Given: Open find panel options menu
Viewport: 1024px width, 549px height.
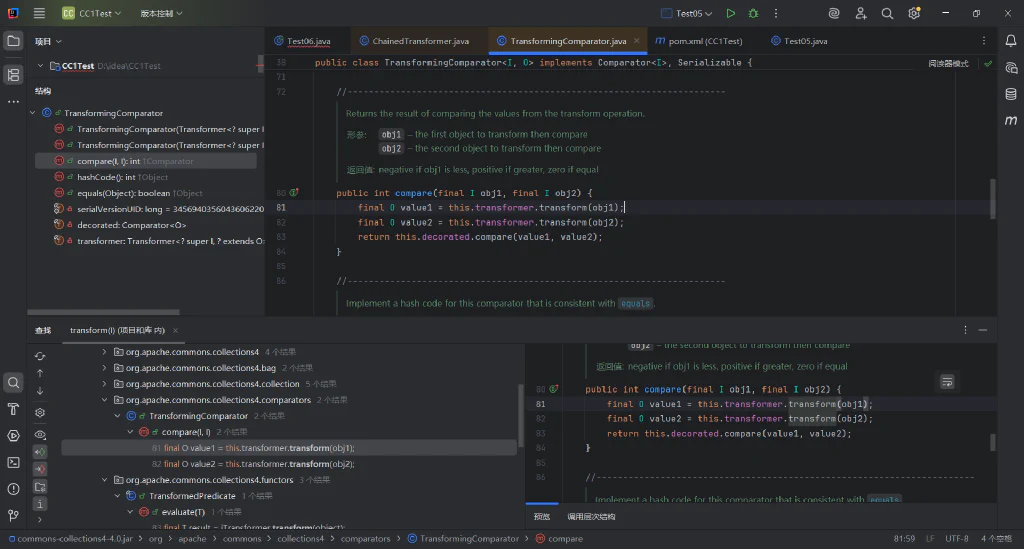Looking at the screenshot, I should point(965,330).
